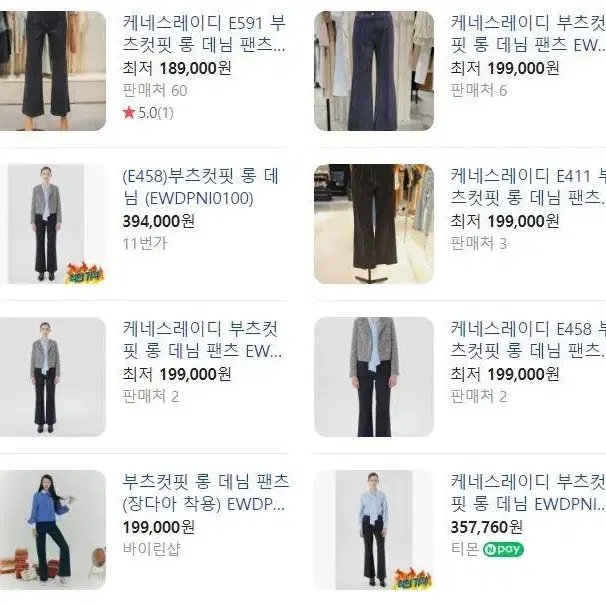Click the flame sticker on the E458 thumbnail
Viewport: 606px width, 606px height.
tap(85, 273)
